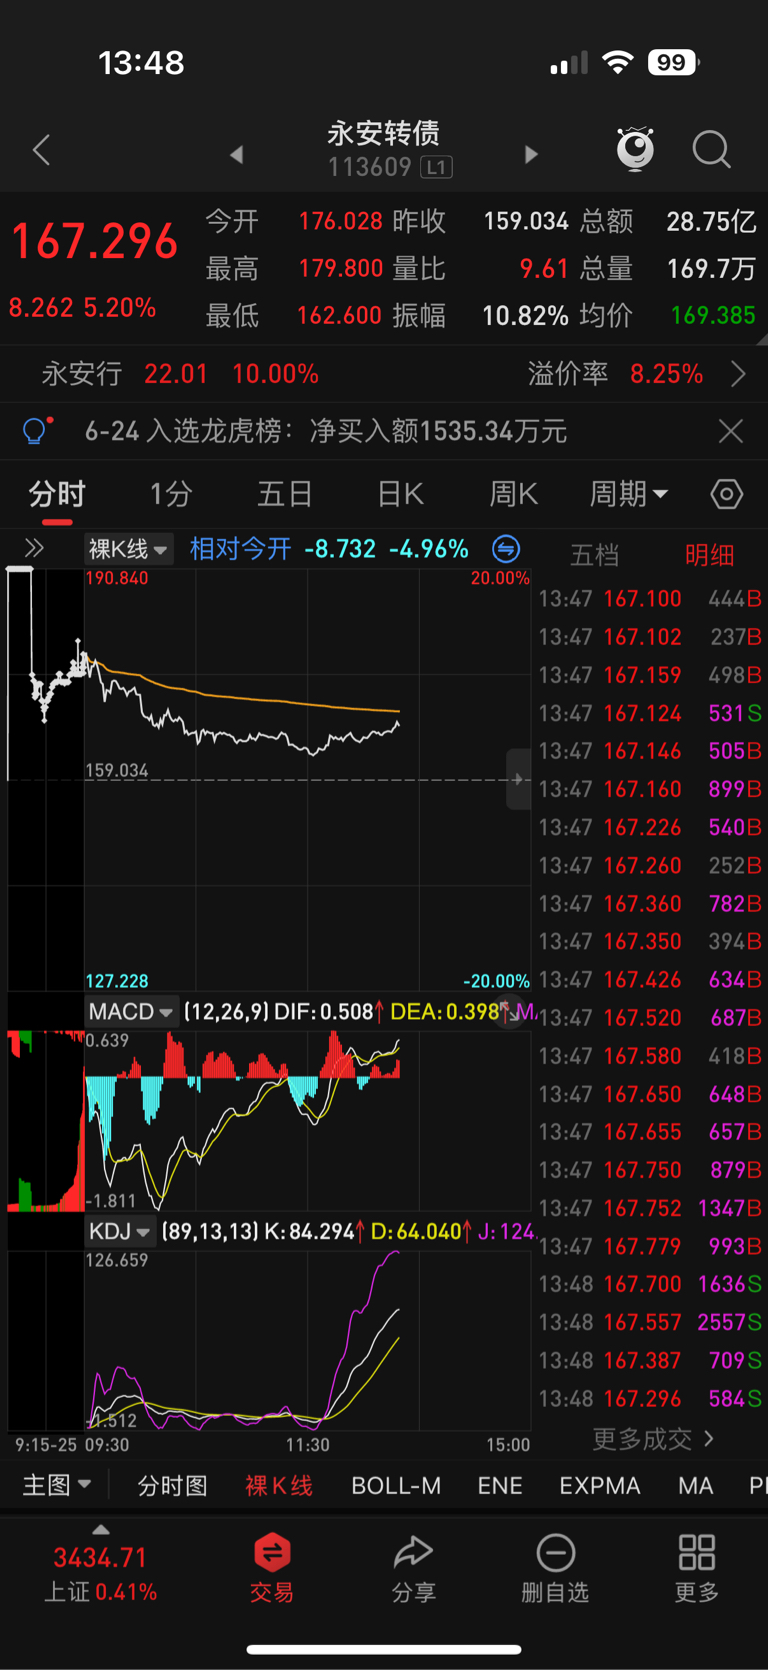
Task: Switch to the 周K chart tab
Action: [514, 494]
